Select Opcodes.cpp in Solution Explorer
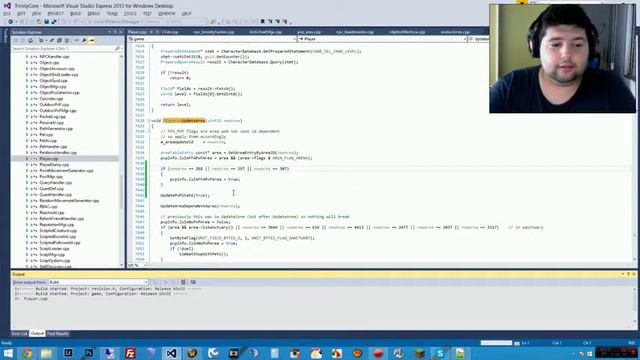 coord(51,99)
